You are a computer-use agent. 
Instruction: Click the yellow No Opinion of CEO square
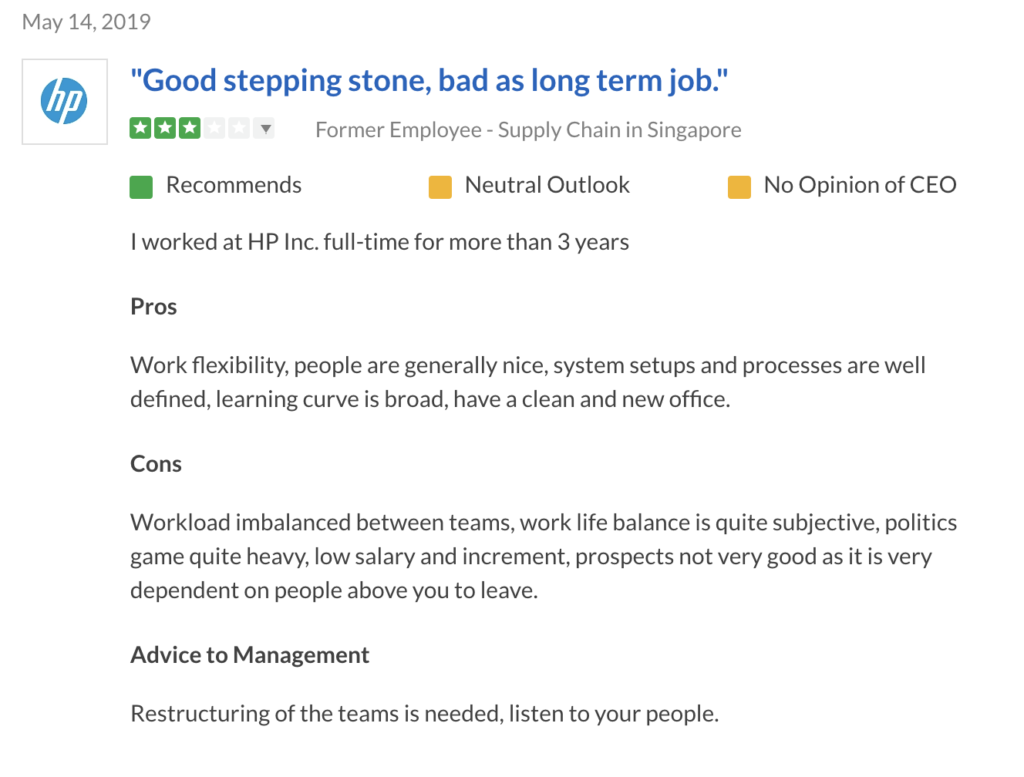click(739, 186)
